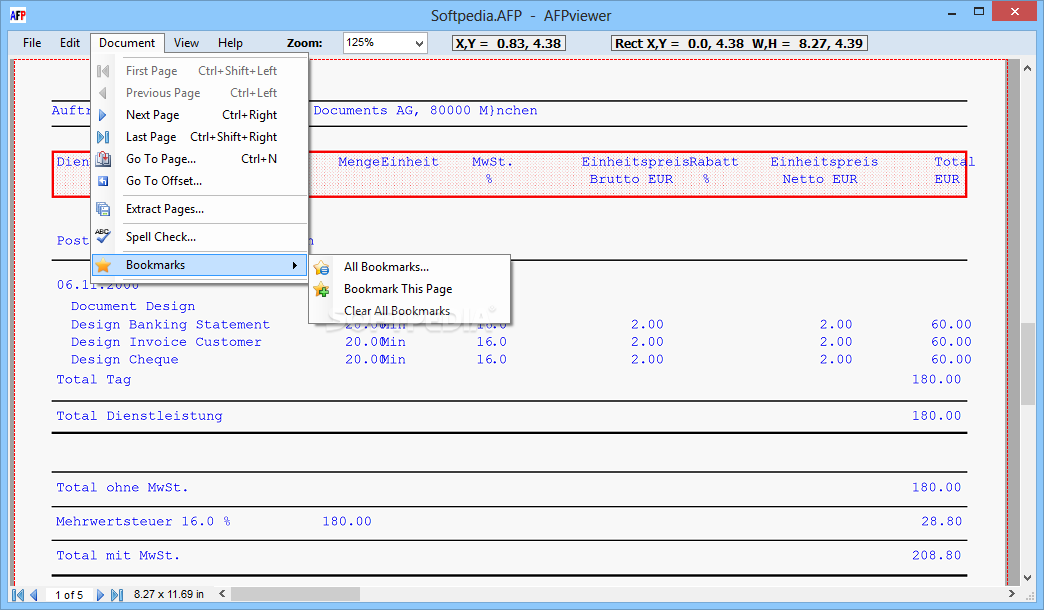Click the All Bookmarks star icon
The height and width of the screenshot is (610, 1044).
[321, 267]
